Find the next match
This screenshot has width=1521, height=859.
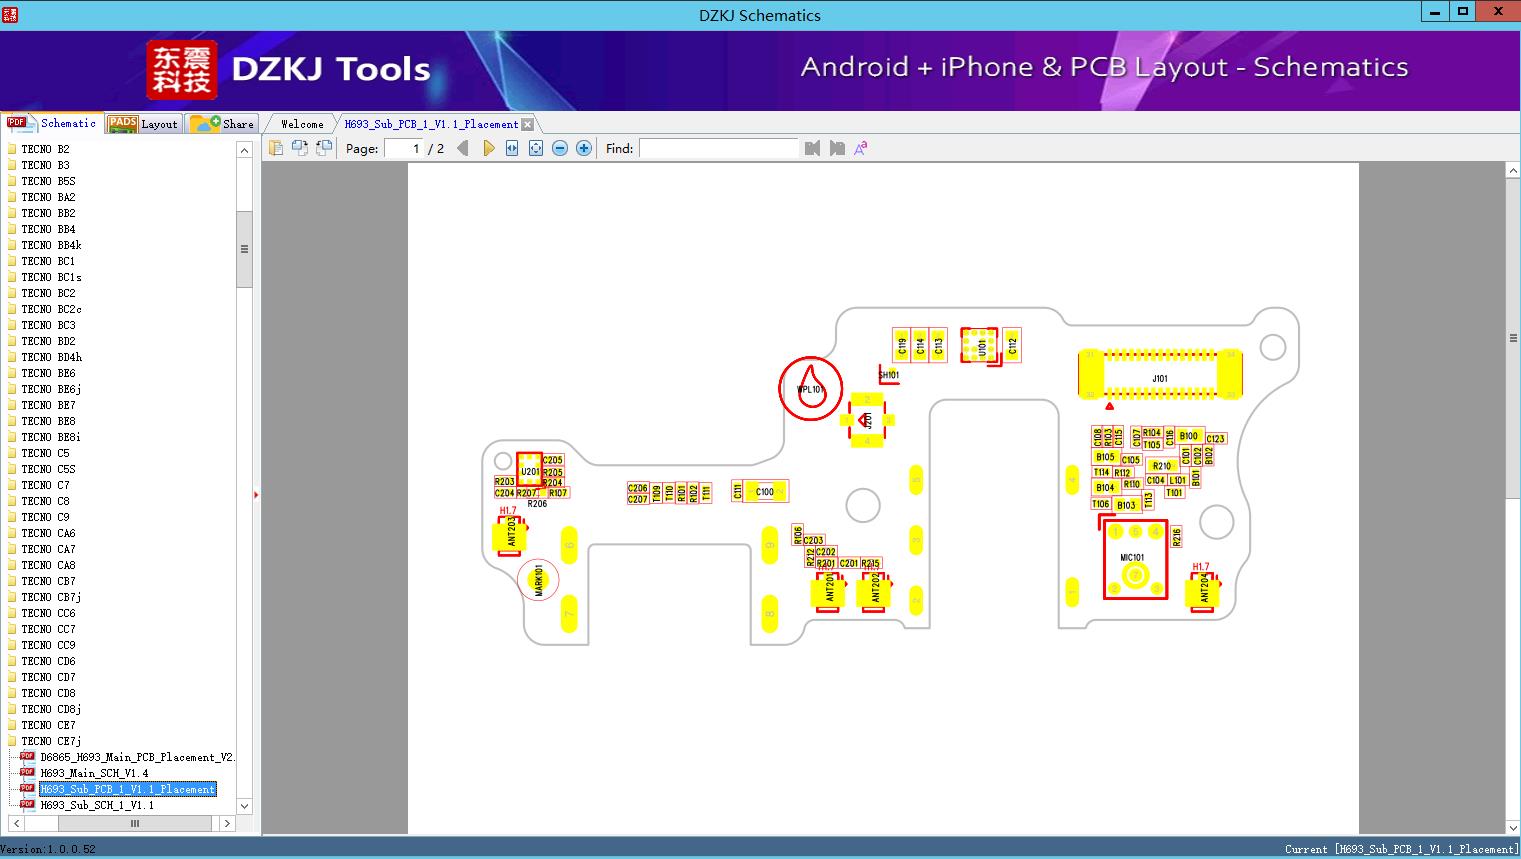(837, 148)
